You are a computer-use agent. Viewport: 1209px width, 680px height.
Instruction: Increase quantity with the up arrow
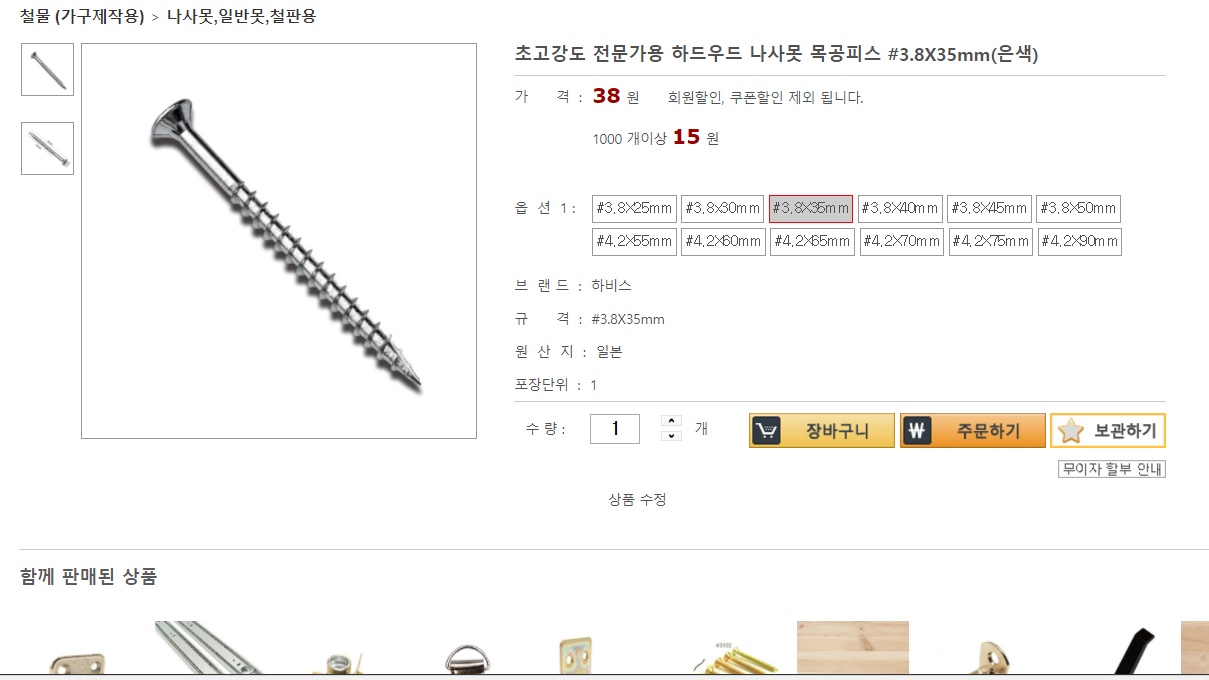[672, 421]
